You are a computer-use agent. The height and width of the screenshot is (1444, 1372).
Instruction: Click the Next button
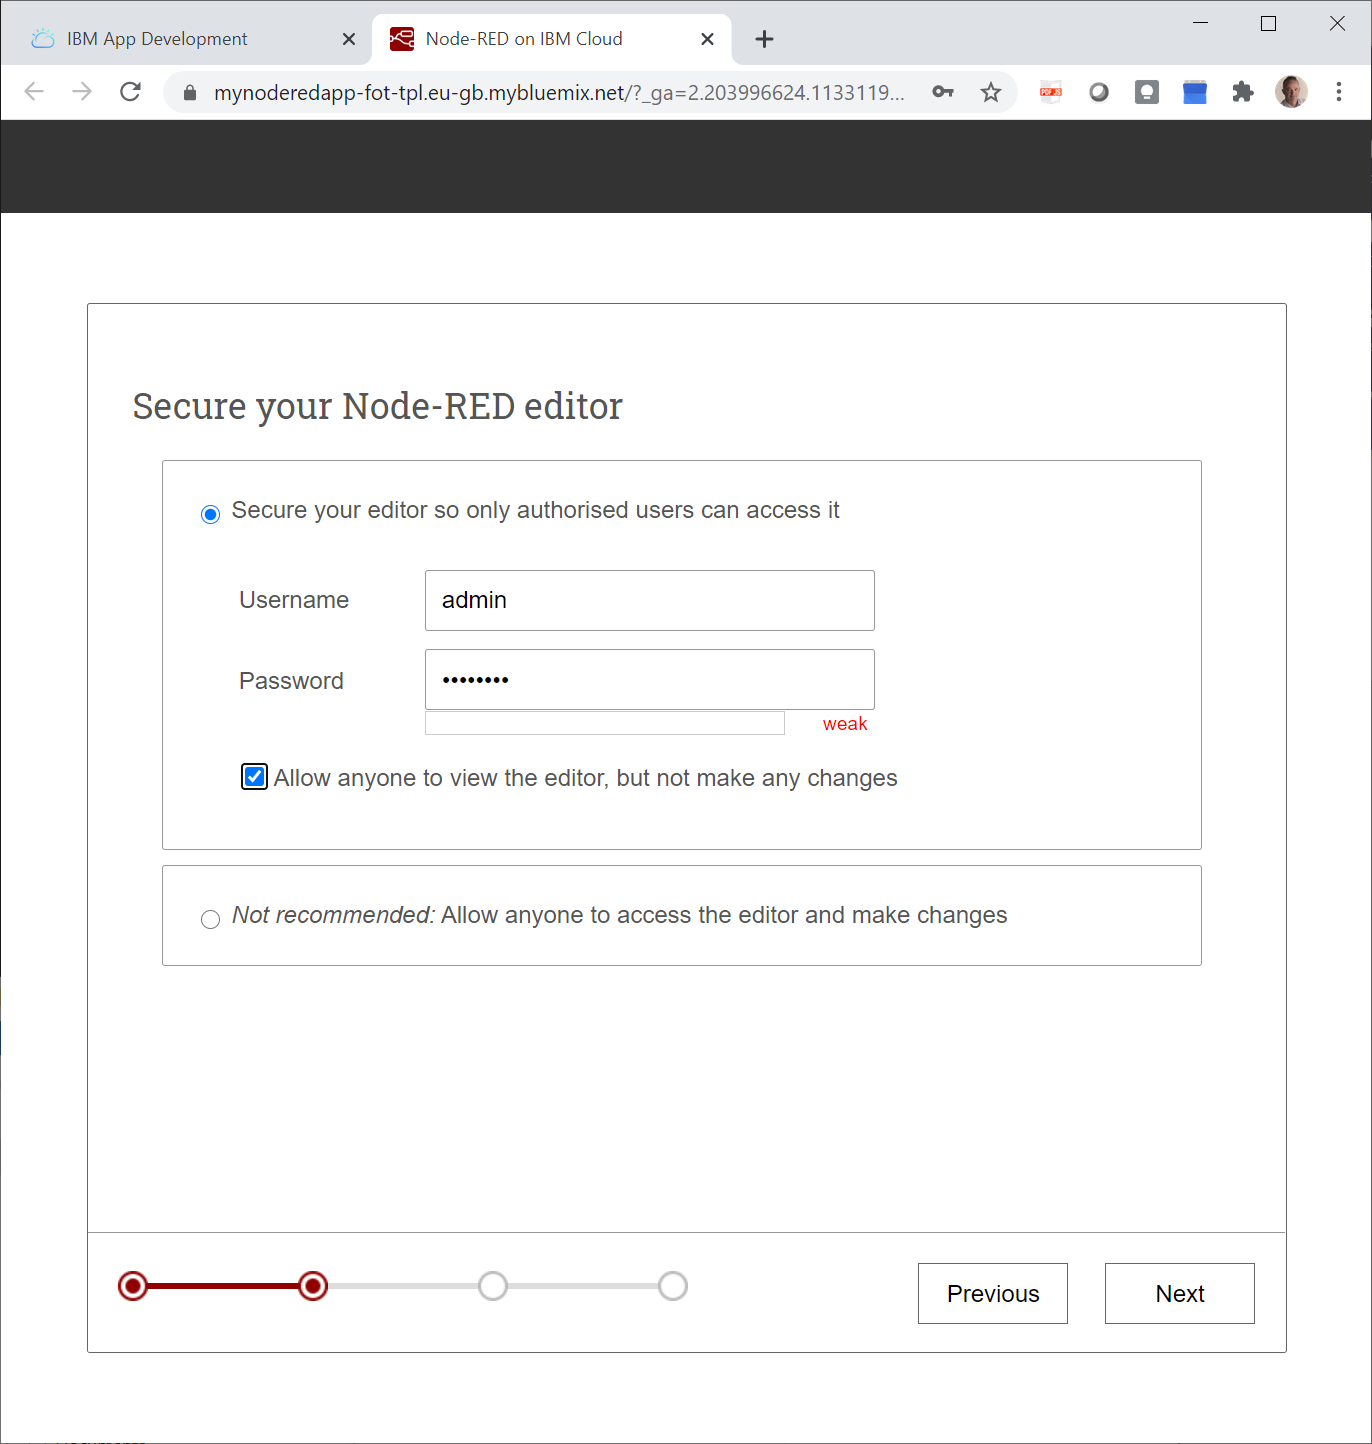pos(1180,1294)
